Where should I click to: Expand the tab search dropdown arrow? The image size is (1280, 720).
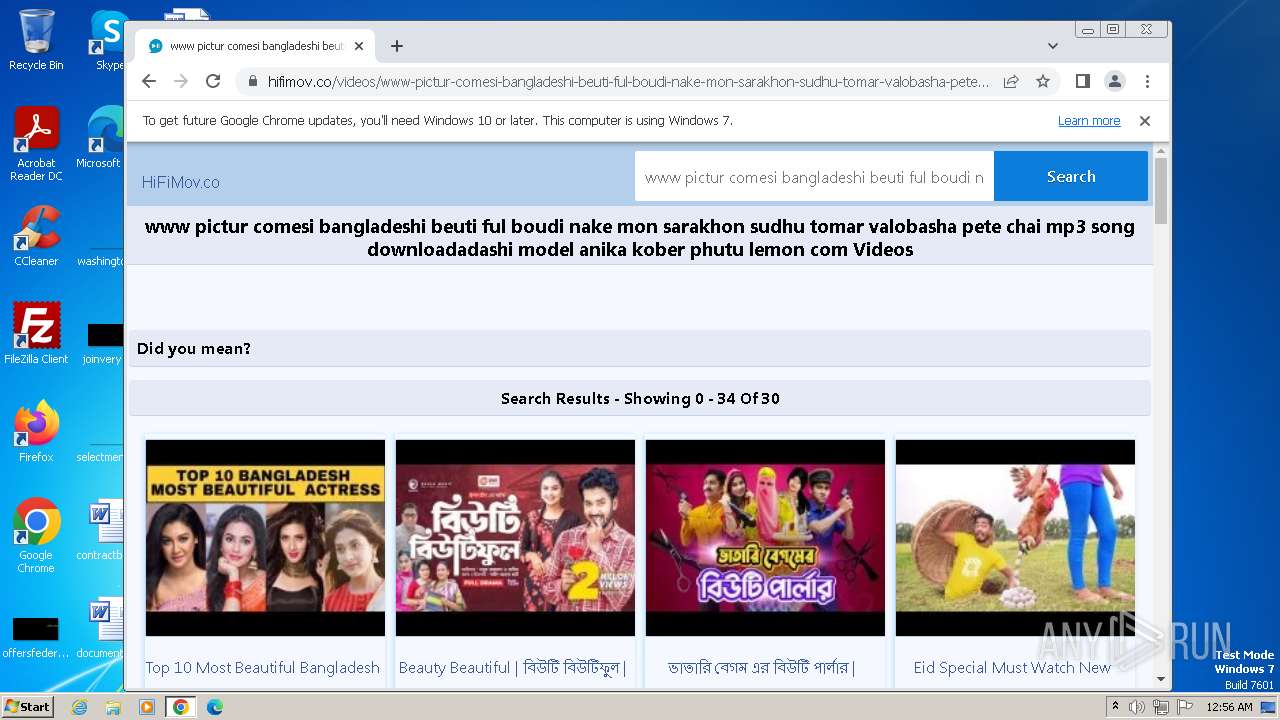click(x=1053, y=46)
